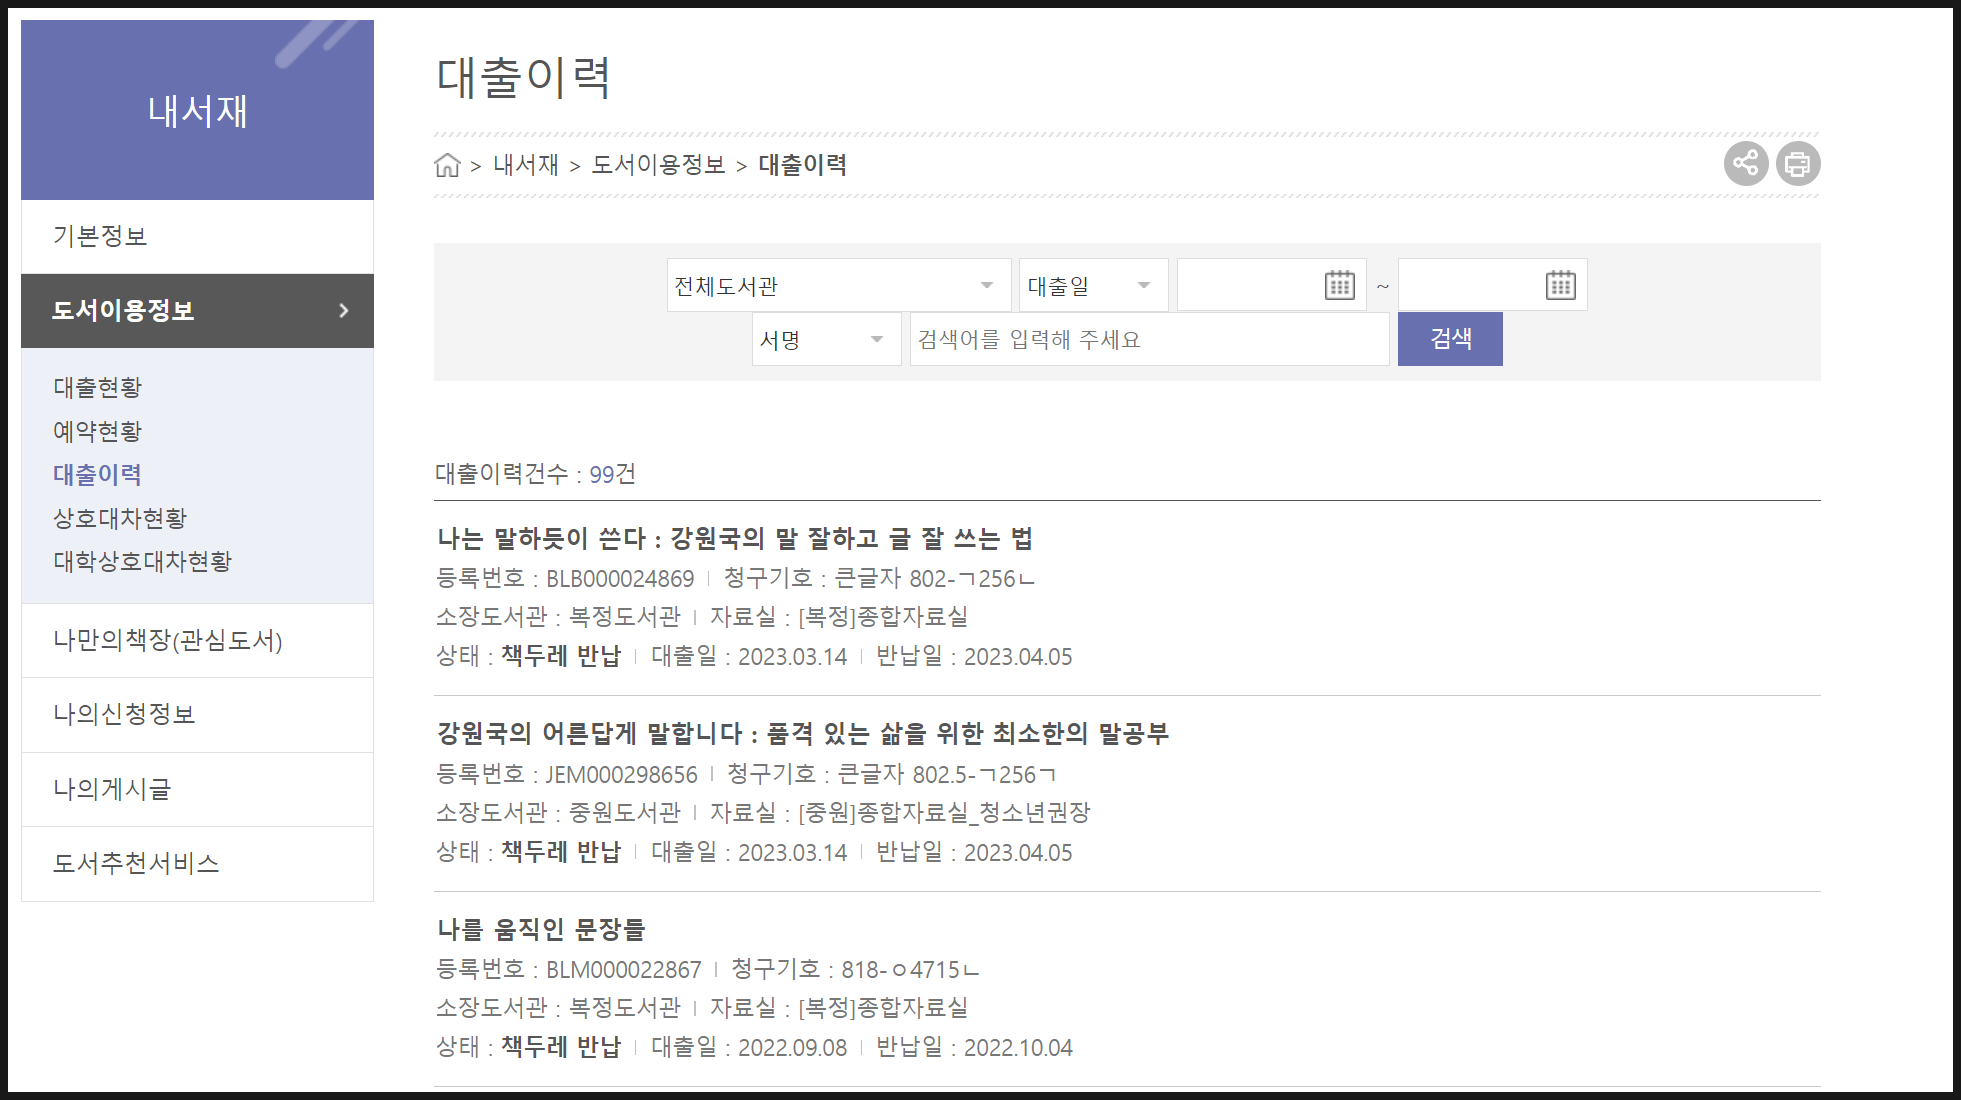Open the end date calendar picker
1961x1100 pixels.
pyautogui.click(x=1560, y=286)
